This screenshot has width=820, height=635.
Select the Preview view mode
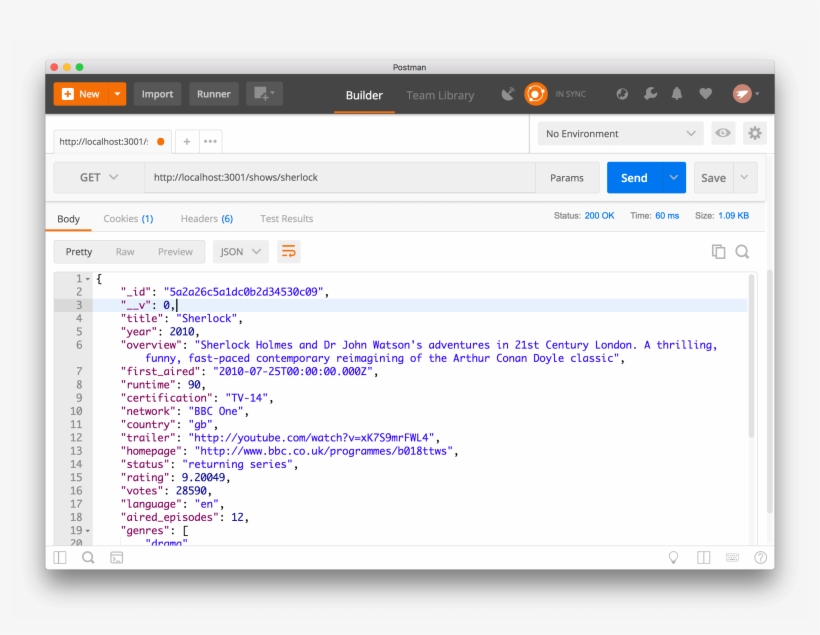pyautogui.click(x=175, y=252)
